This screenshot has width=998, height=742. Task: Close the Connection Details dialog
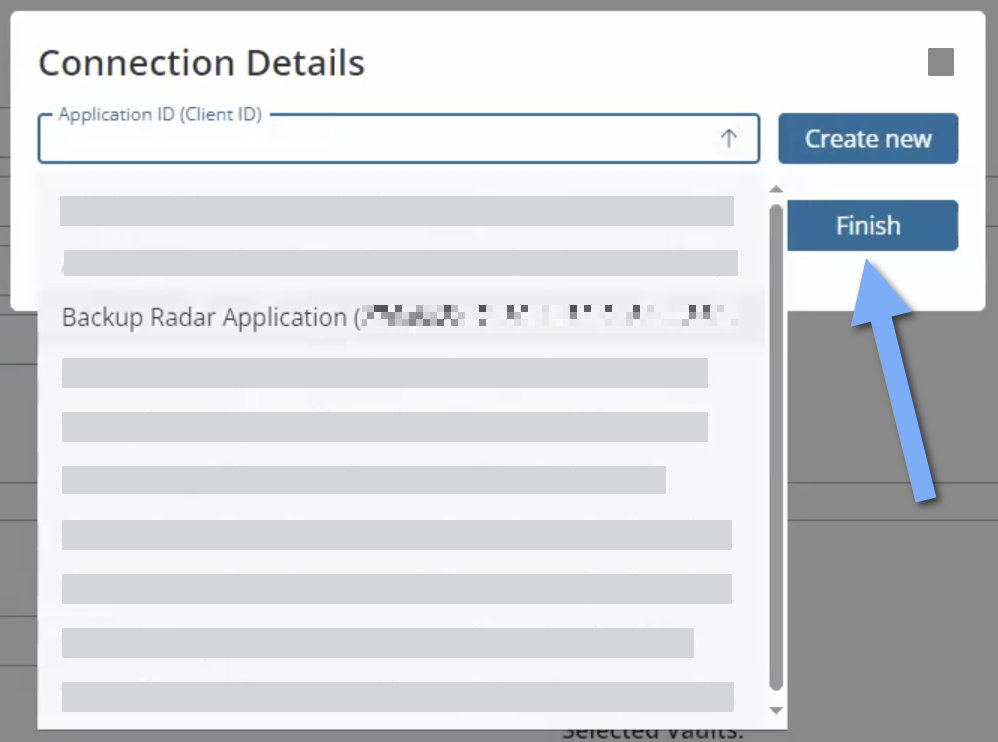[940, 63]
